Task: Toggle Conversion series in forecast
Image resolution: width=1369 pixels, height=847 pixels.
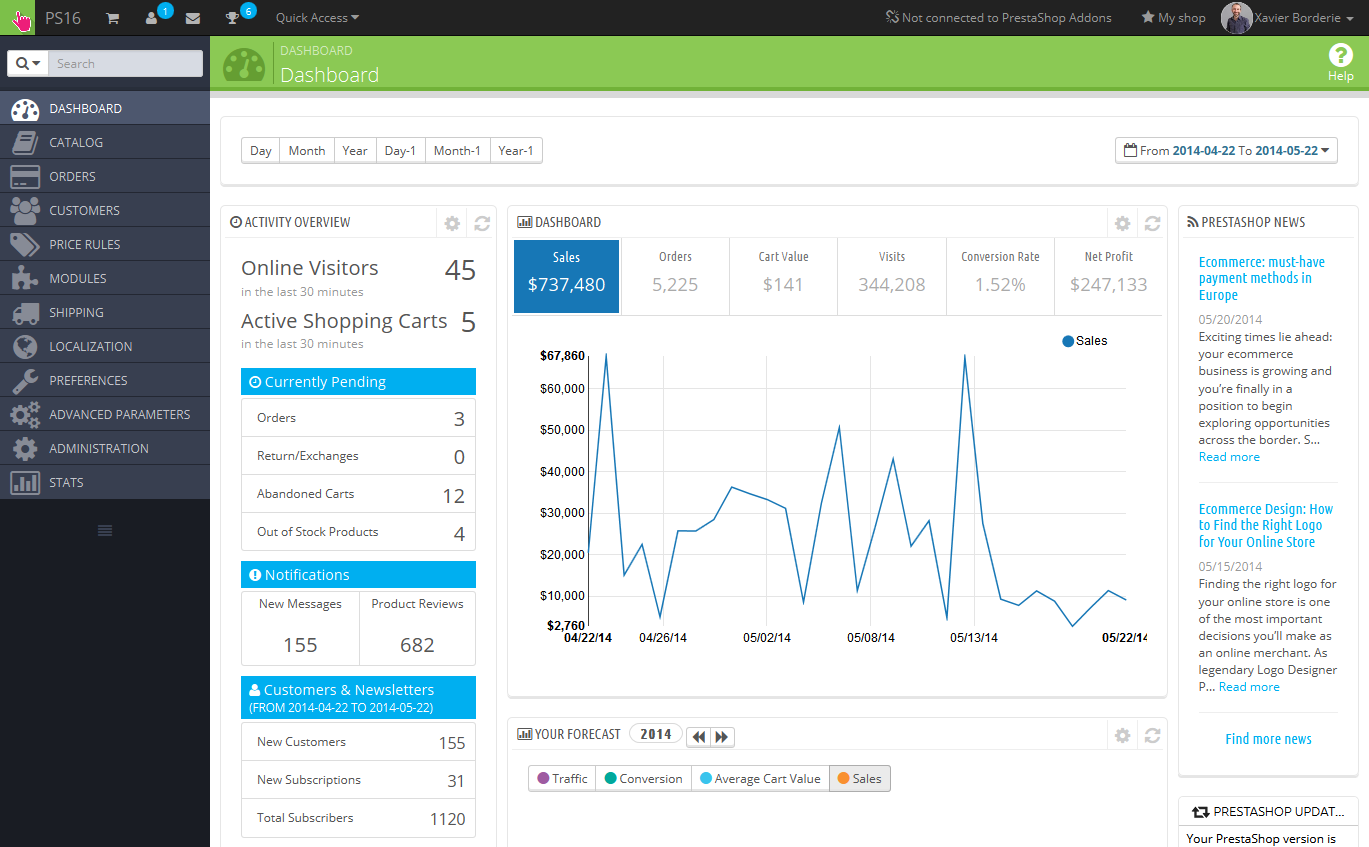Action: click(643, 778)
